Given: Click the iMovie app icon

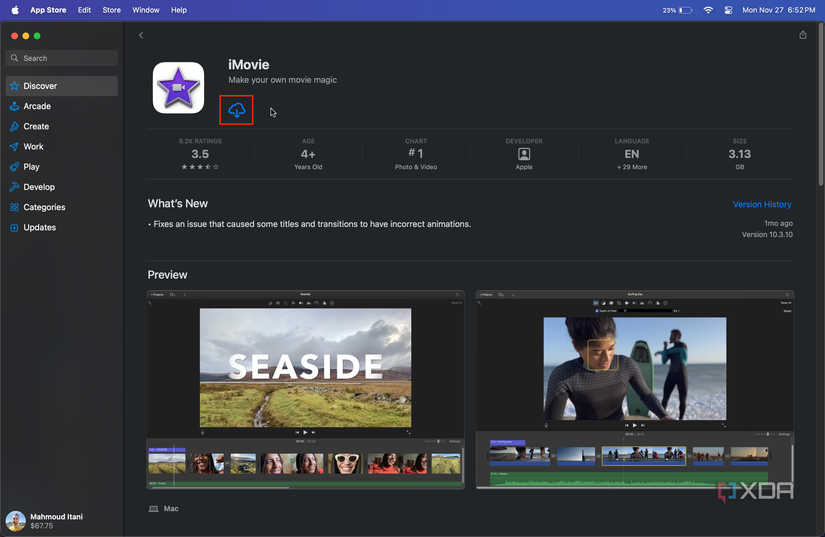Looking at the screenshot, I should click(x=178, y=88).
